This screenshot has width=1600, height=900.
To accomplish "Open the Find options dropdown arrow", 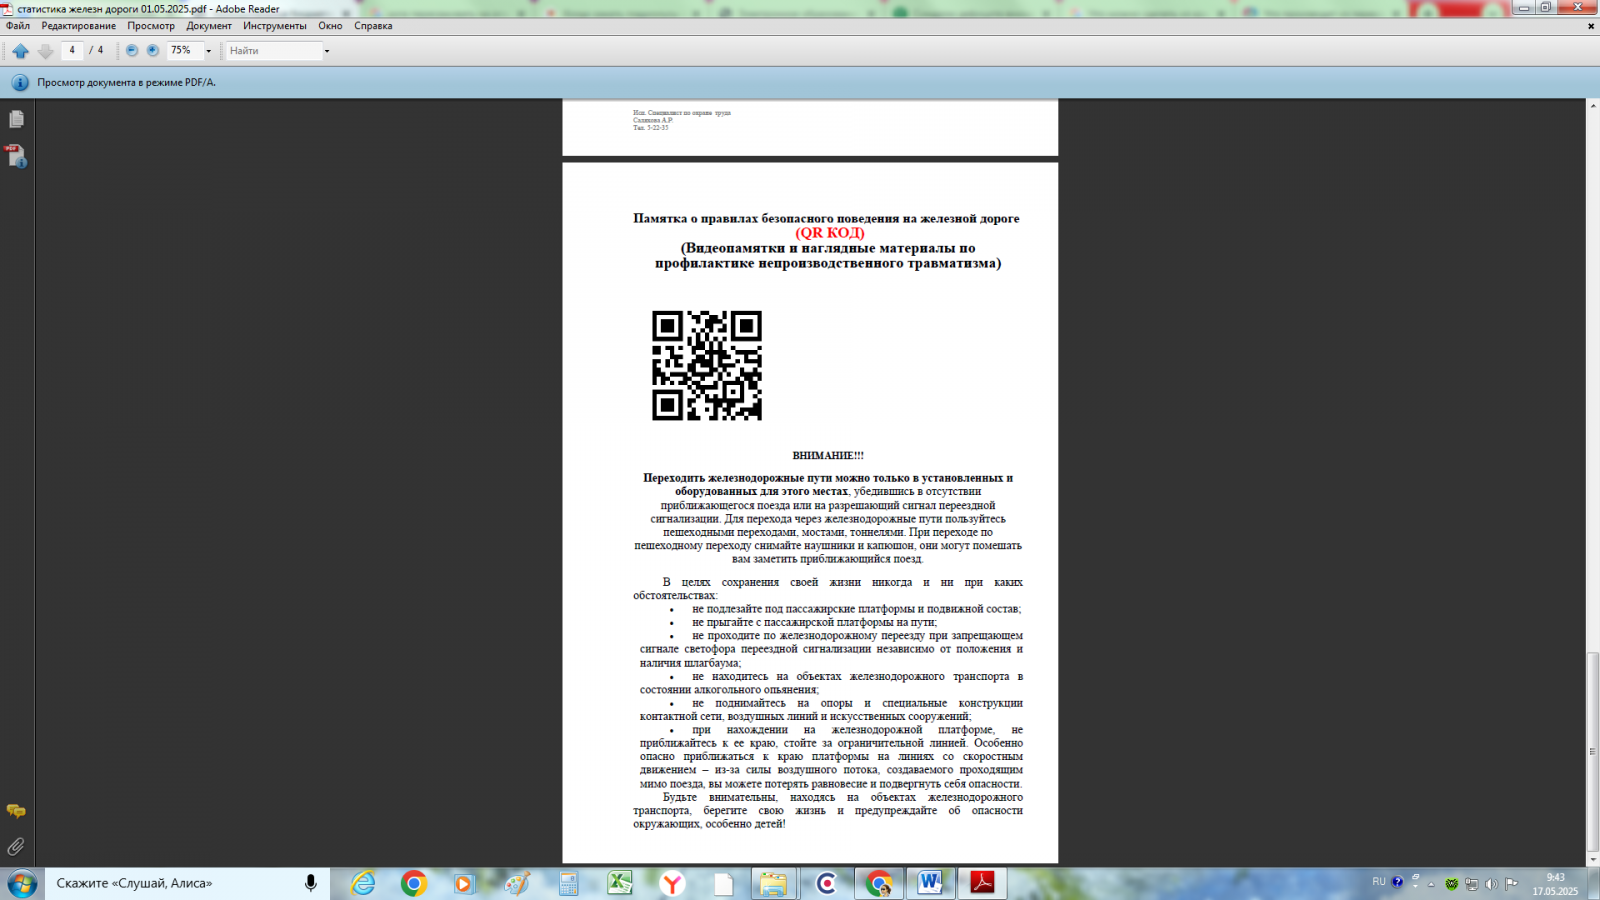I will click(327, 51).
